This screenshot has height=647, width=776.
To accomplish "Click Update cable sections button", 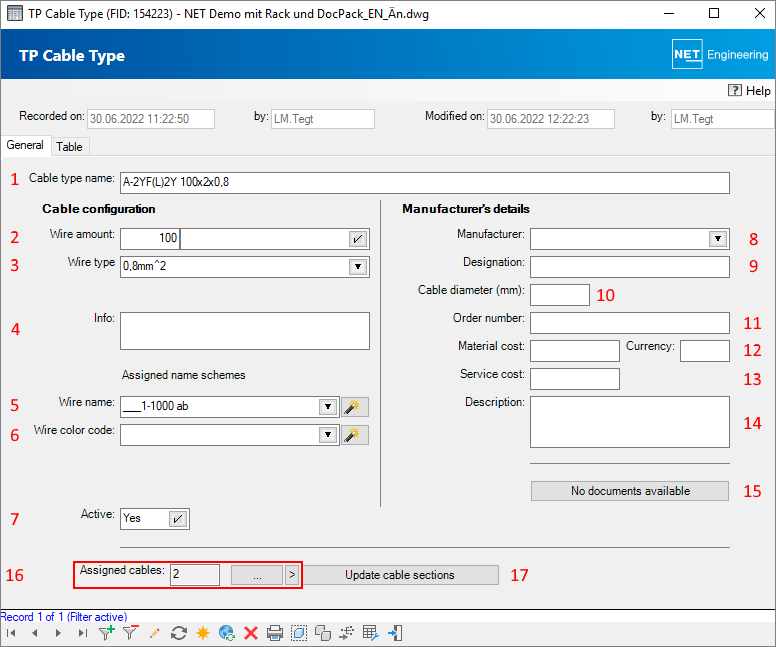I will tap(400, 575).
